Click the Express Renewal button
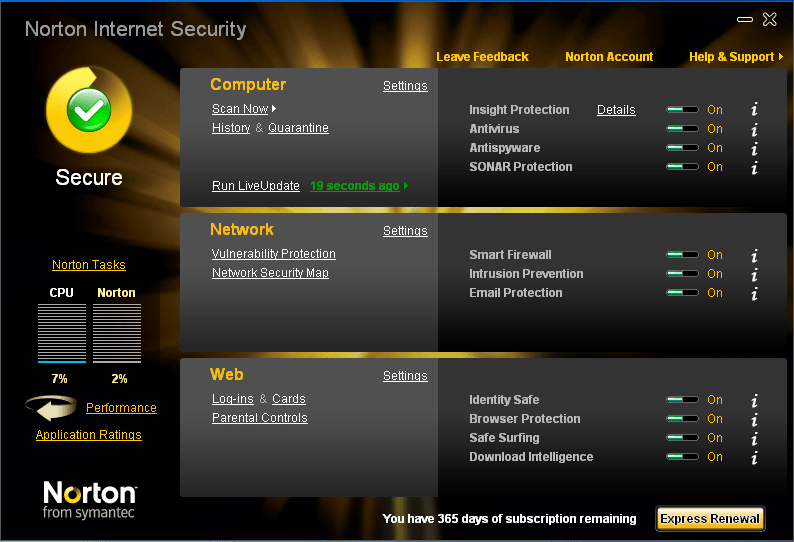Image resolution: width=794 pixels, height=542 pixels. (x=710, y=519)
